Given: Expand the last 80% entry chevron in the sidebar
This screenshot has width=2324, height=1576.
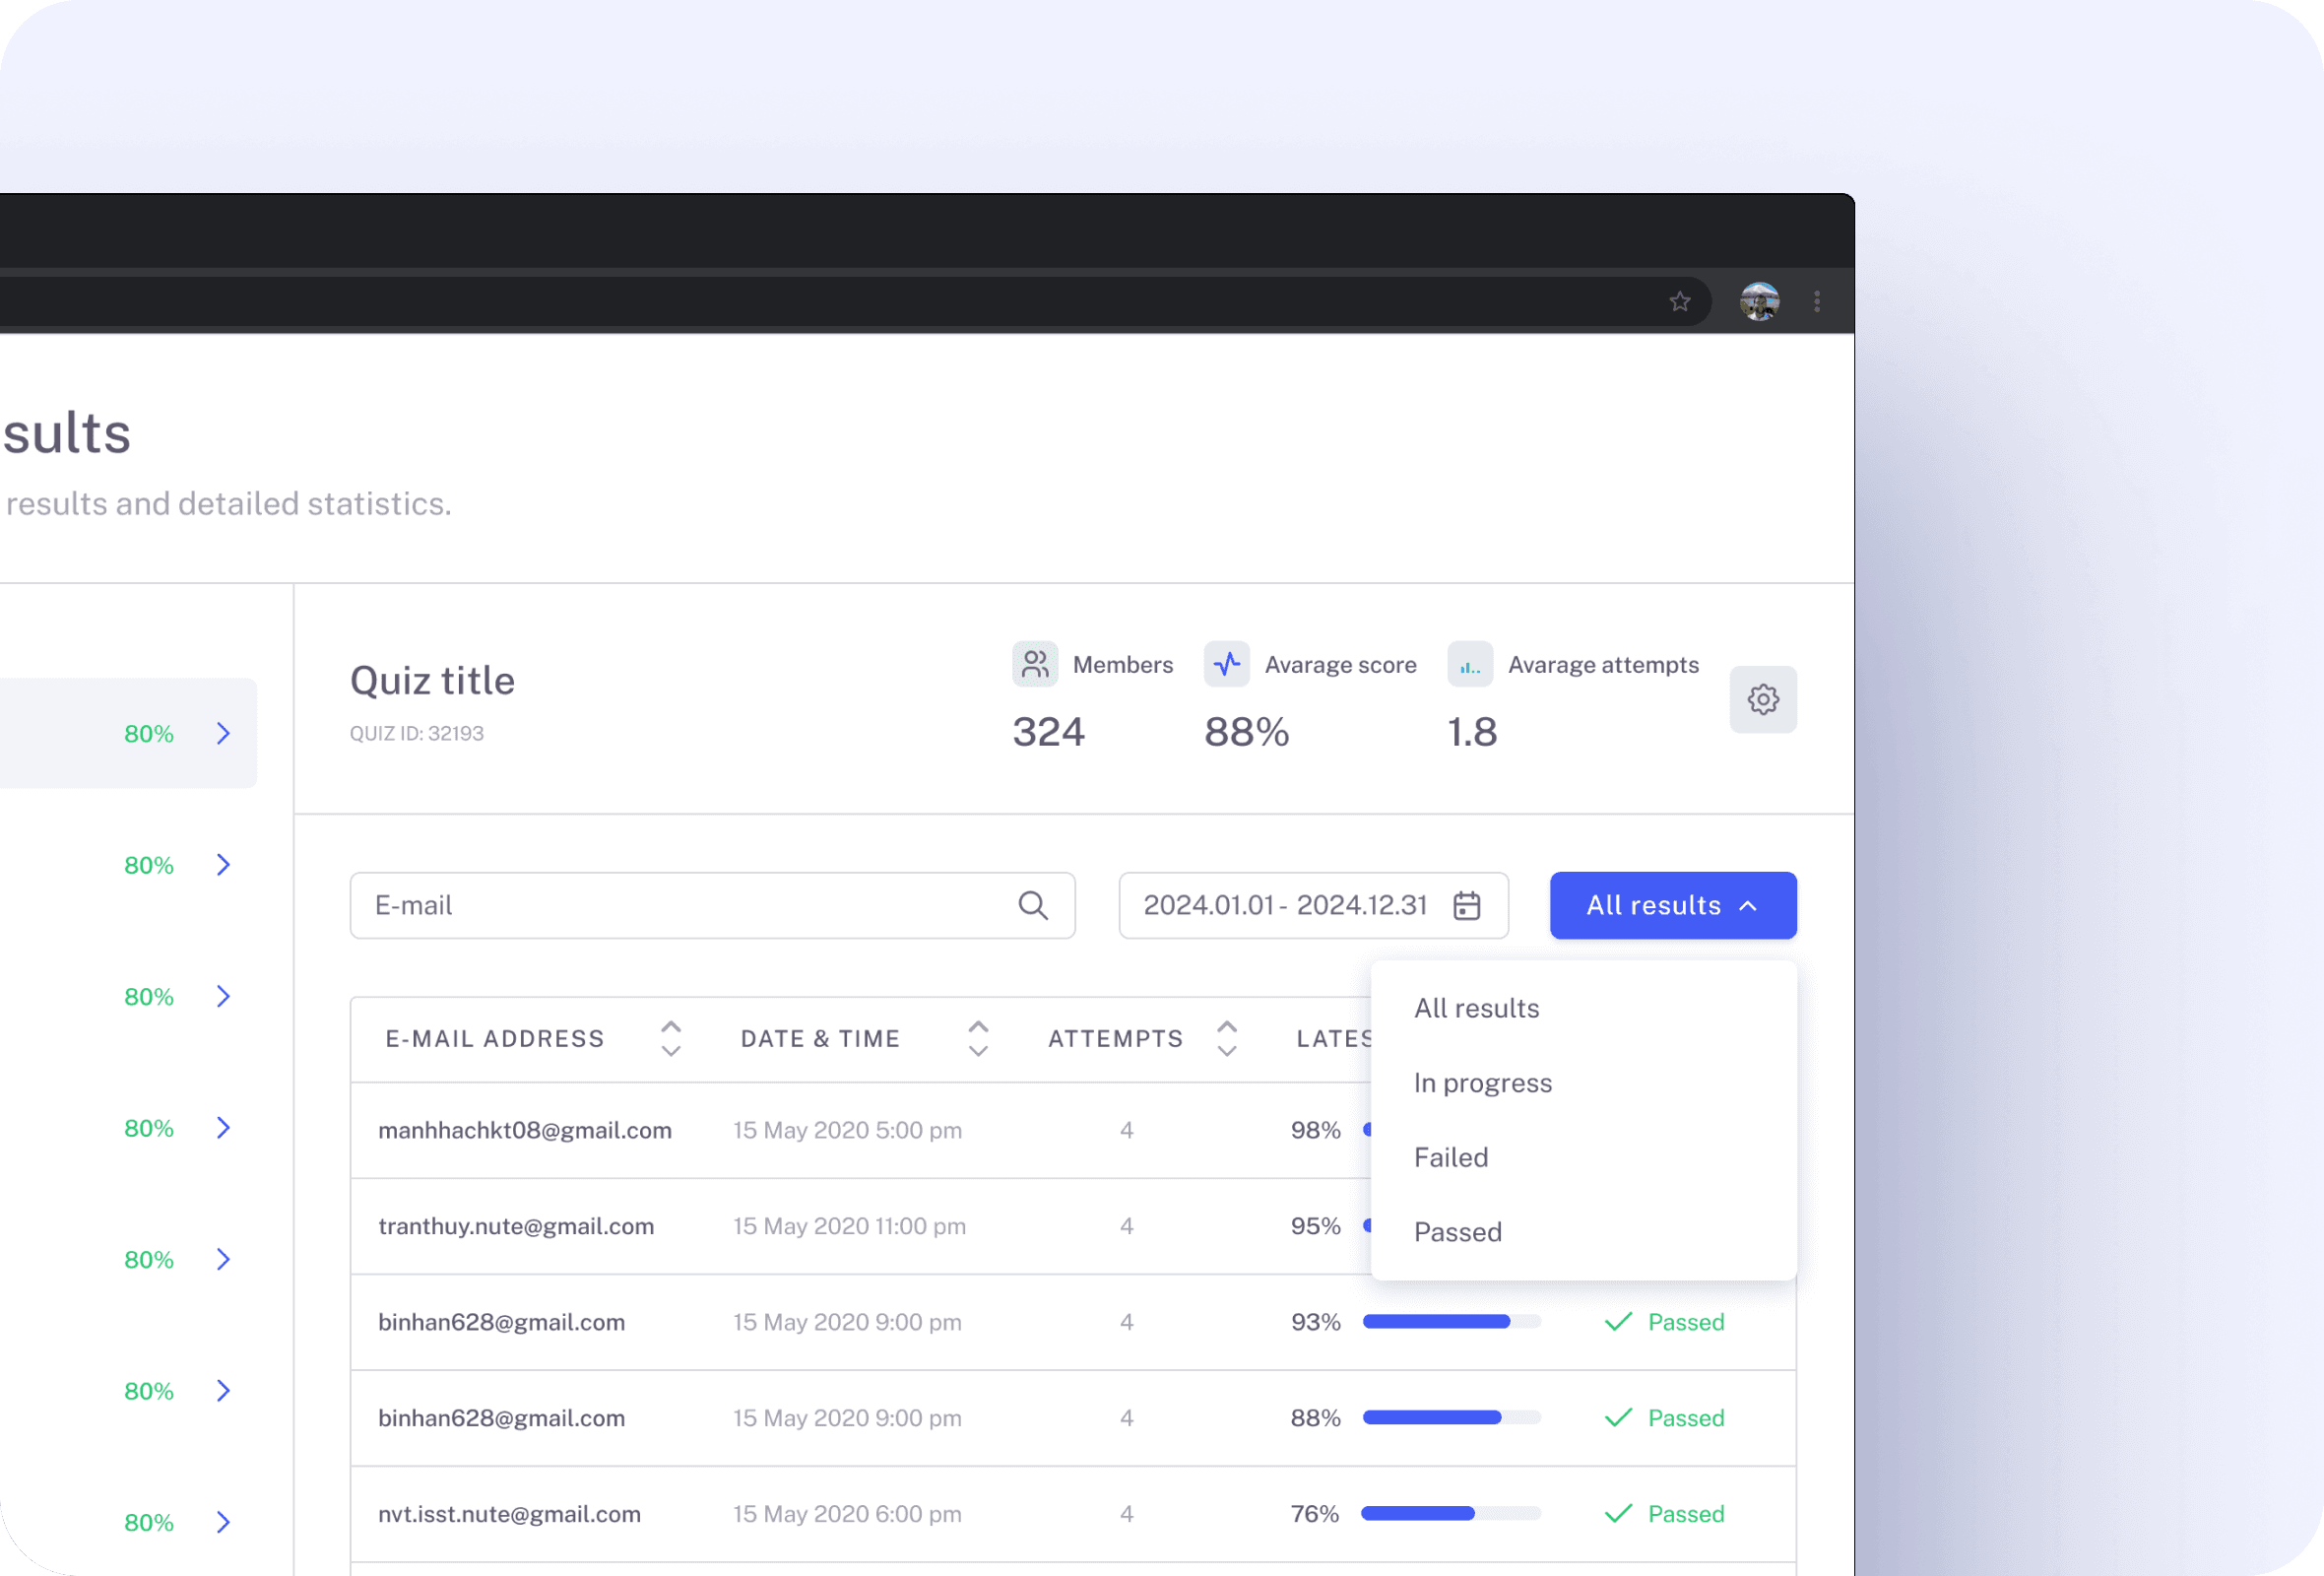Looking at the screenshot, I should (x=223, y=1522).
